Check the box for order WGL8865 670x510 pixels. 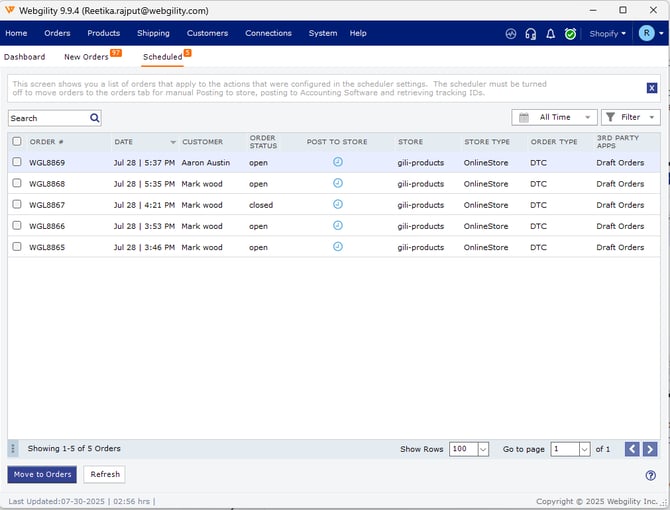pyautogui.click(x=17, y=247)
